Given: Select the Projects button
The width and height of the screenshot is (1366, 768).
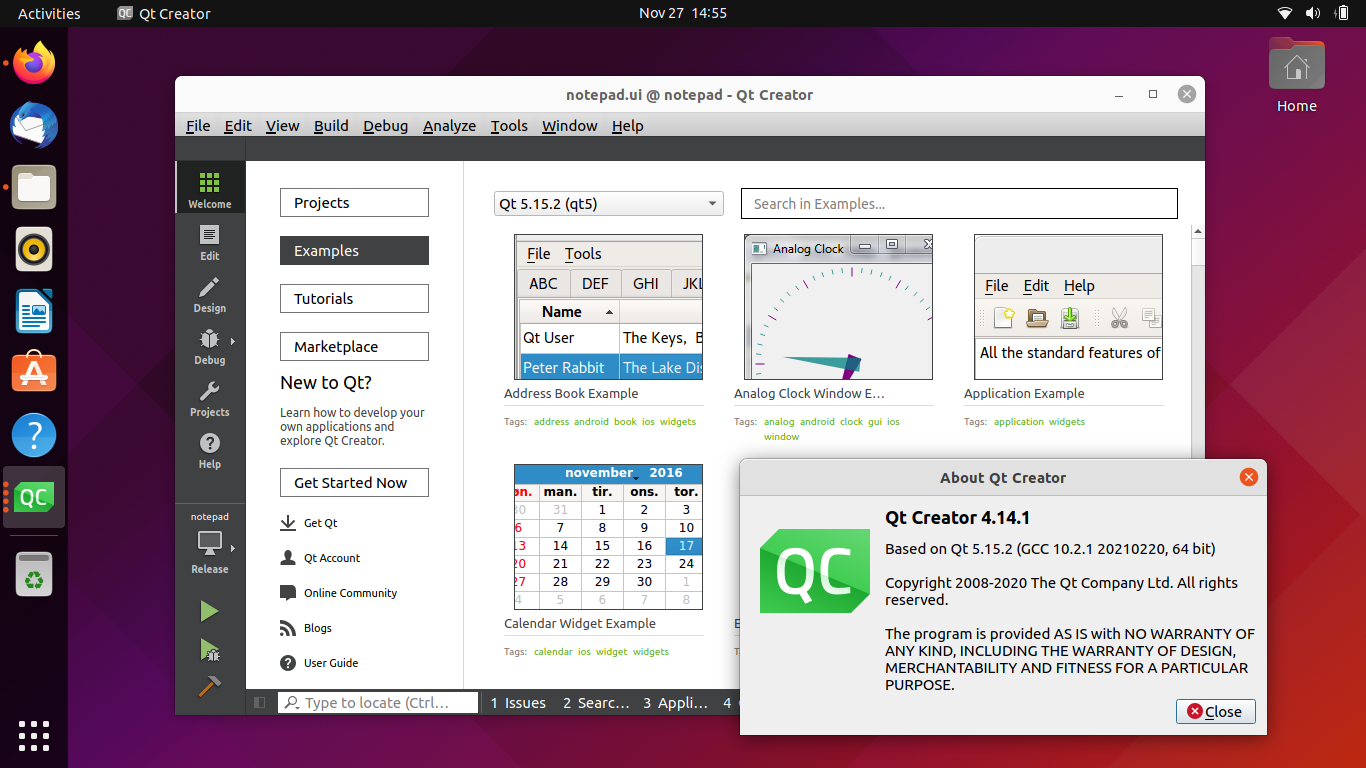Looking at the screenshot, I should pos(354,203).
